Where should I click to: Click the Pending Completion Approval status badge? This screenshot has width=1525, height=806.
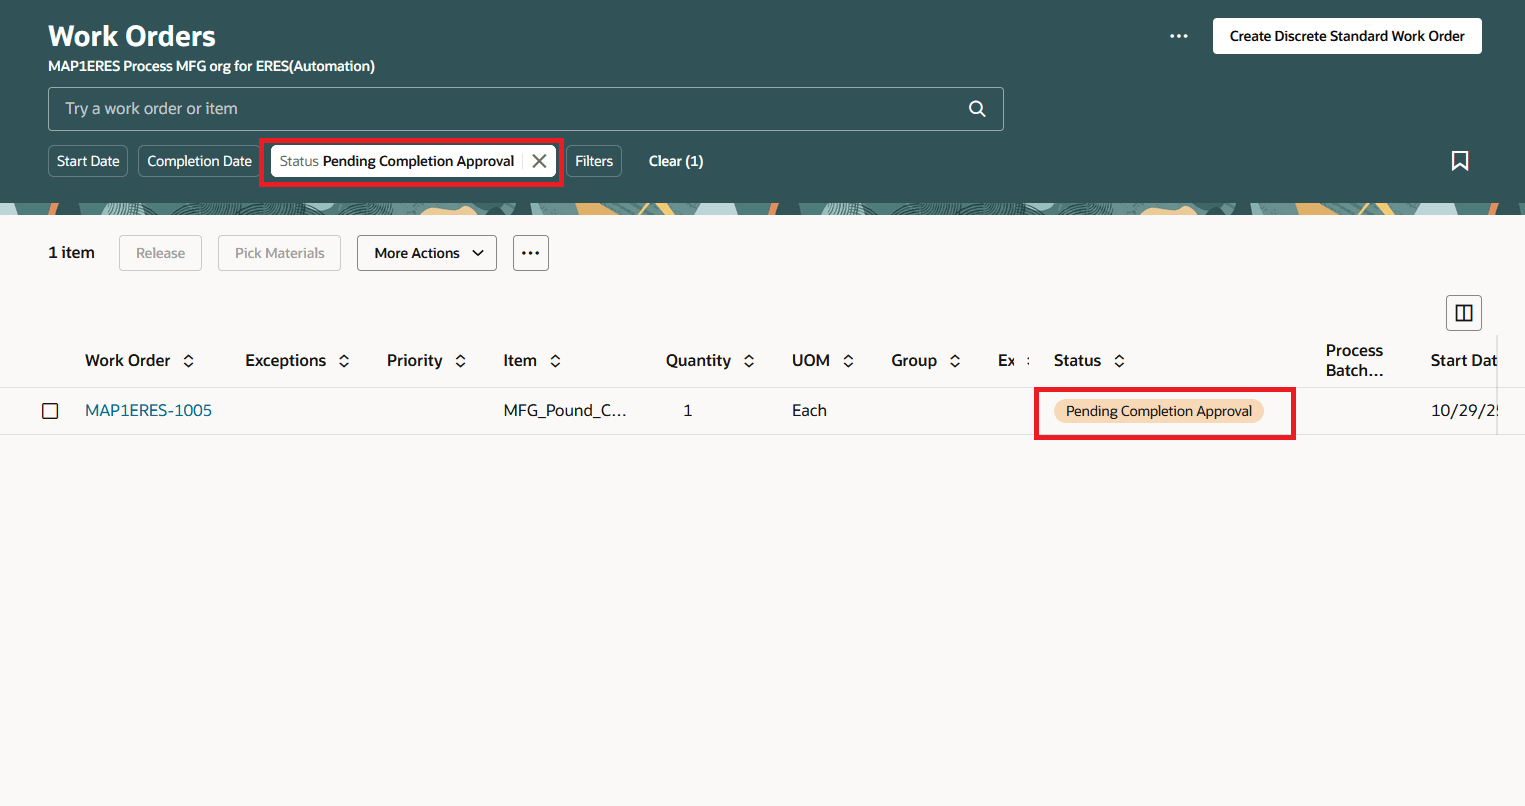1159,411
